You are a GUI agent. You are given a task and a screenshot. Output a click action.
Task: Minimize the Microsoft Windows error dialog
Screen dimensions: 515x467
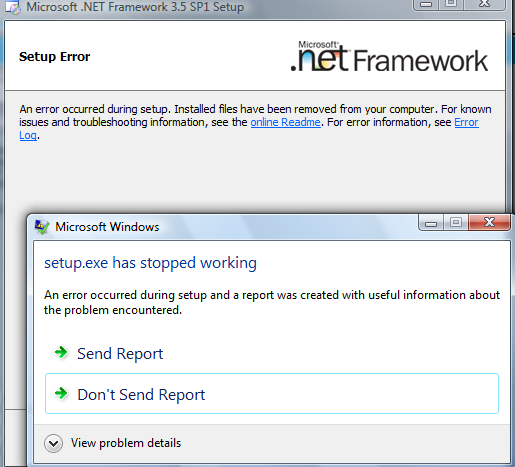[431, 223]
